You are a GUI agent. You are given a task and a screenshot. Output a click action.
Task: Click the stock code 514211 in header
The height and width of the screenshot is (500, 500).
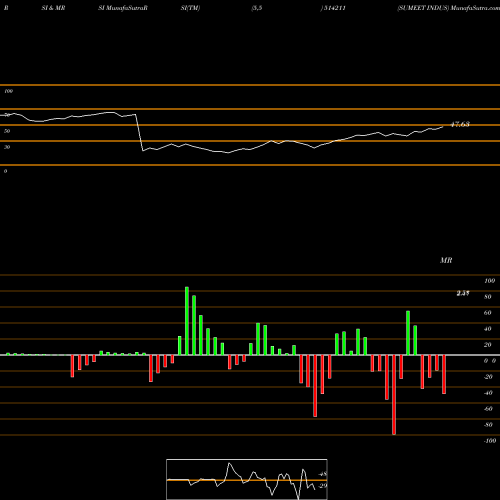pos(334,8)
